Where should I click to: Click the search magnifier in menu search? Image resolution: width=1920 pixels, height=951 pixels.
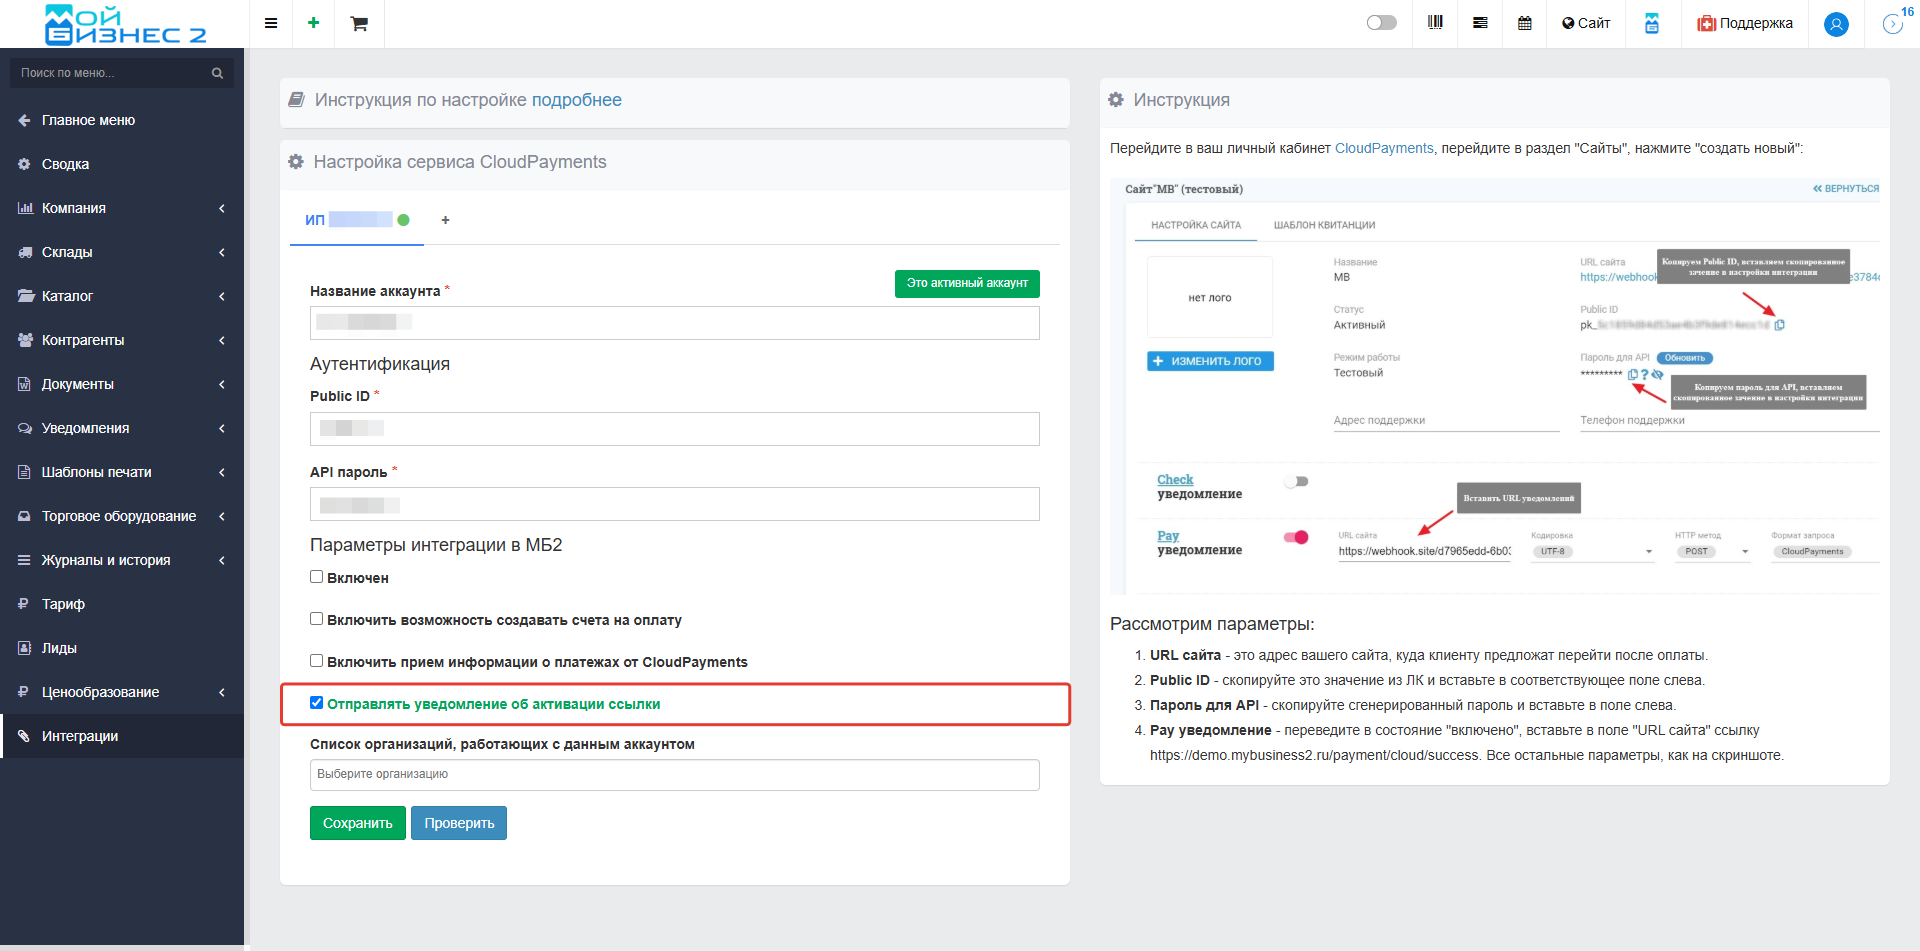point(217,73)
